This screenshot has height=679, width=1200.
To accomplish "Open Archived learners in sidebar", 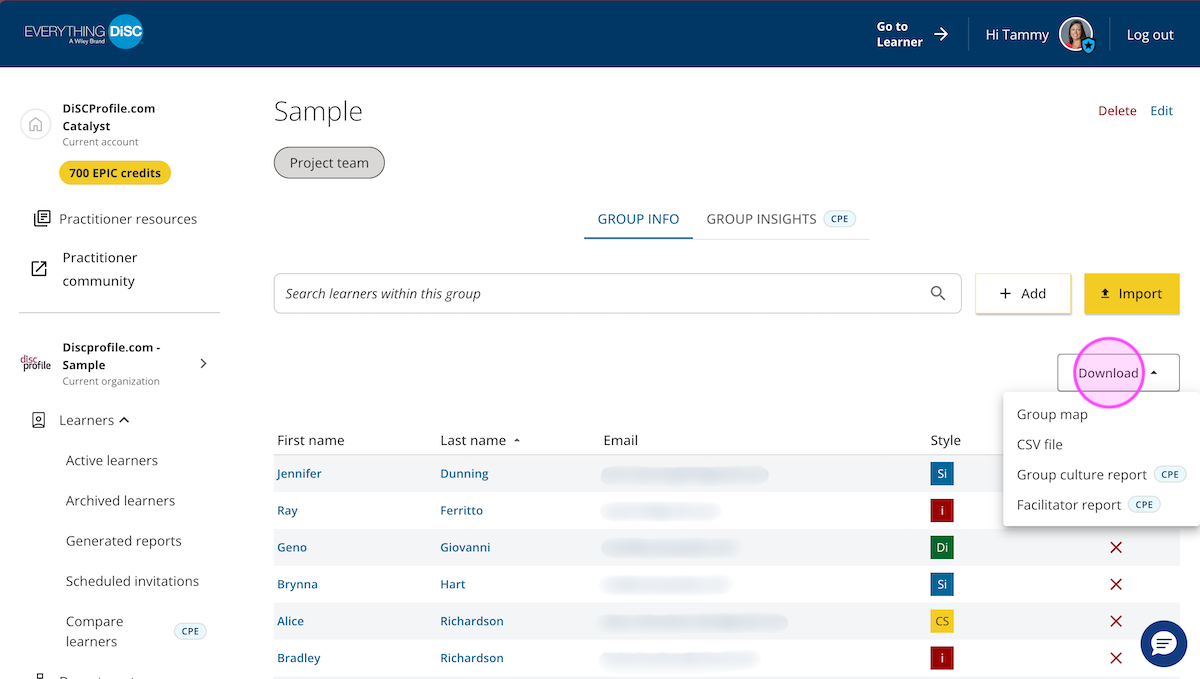I will [120, 500].
